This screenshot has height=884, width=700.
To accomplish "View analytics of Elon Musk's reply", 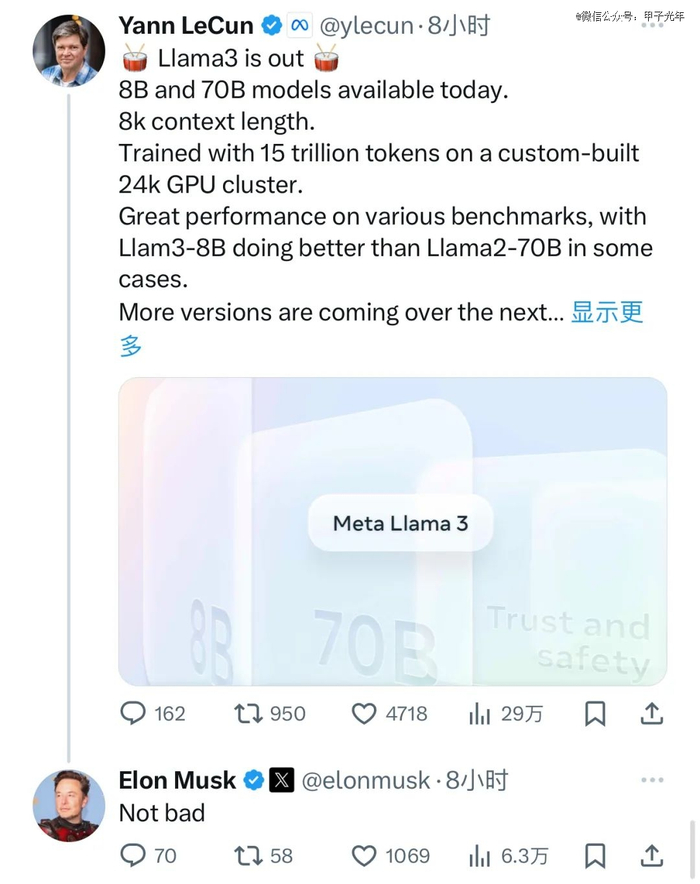I will 480,855.
